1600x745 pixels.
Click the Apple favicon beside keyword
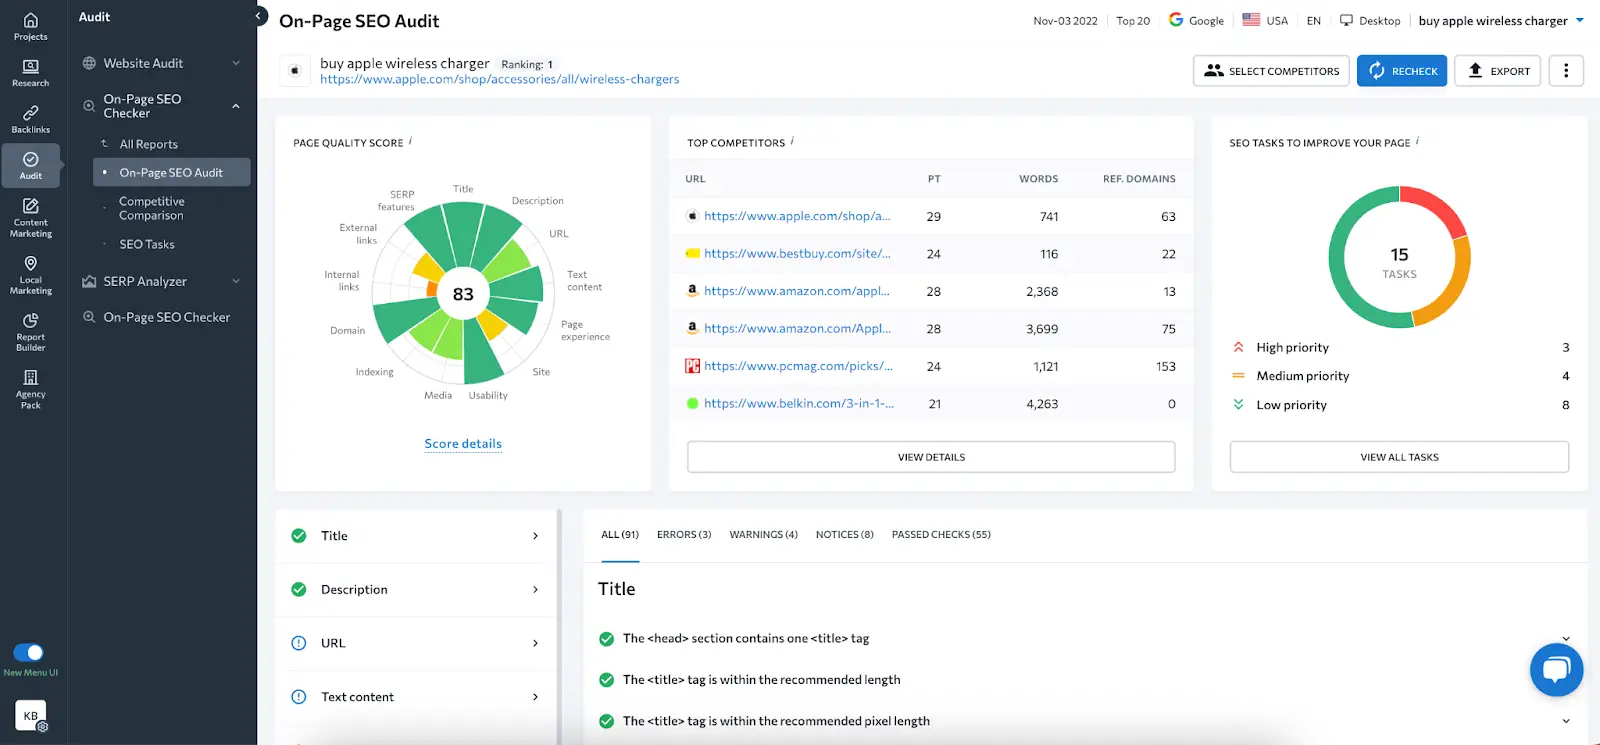[294, 70]
